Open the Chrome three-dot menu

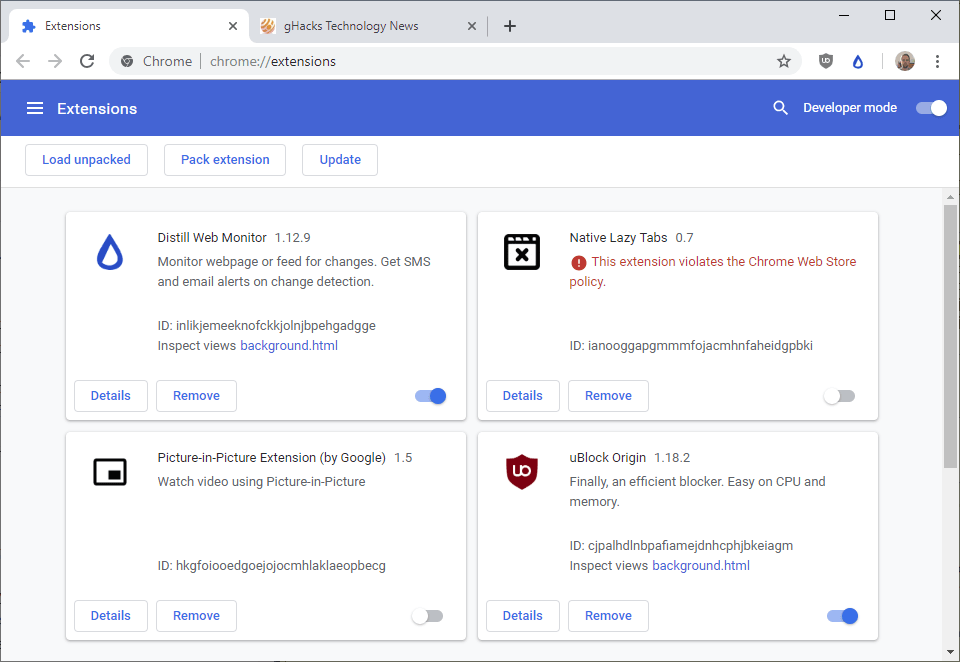pos(937,61)
